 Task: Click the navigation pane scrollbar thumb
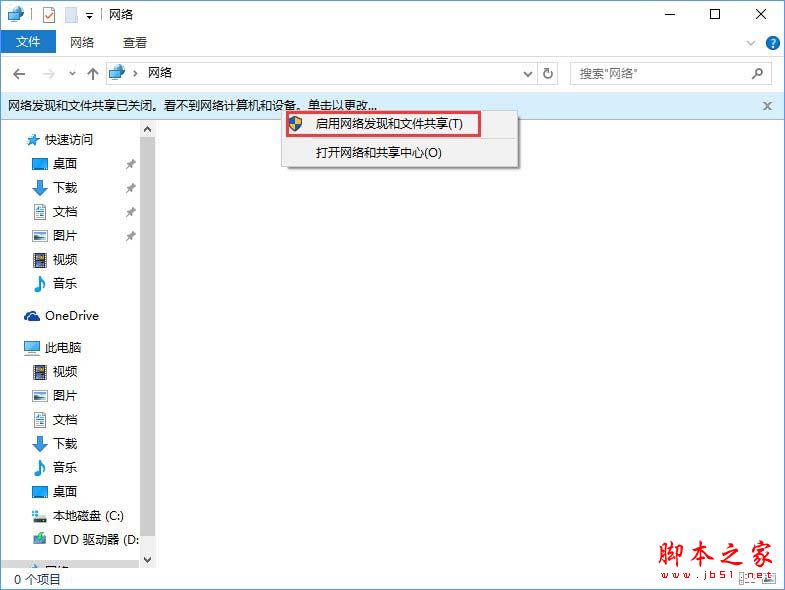(x=148, y=337)
